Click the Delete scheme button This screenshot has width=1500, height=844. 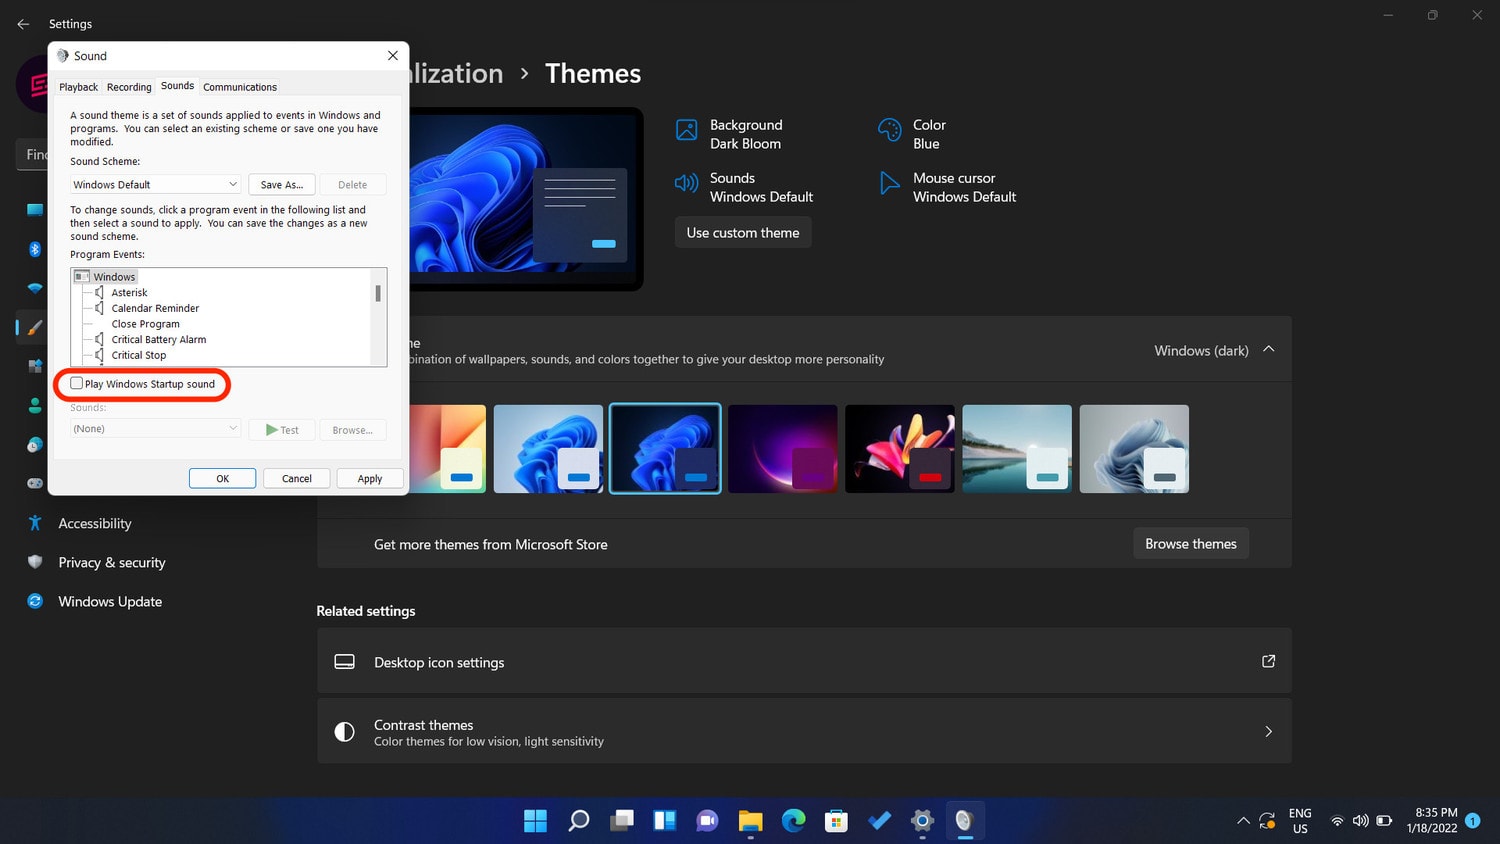[x=352, y=185]
